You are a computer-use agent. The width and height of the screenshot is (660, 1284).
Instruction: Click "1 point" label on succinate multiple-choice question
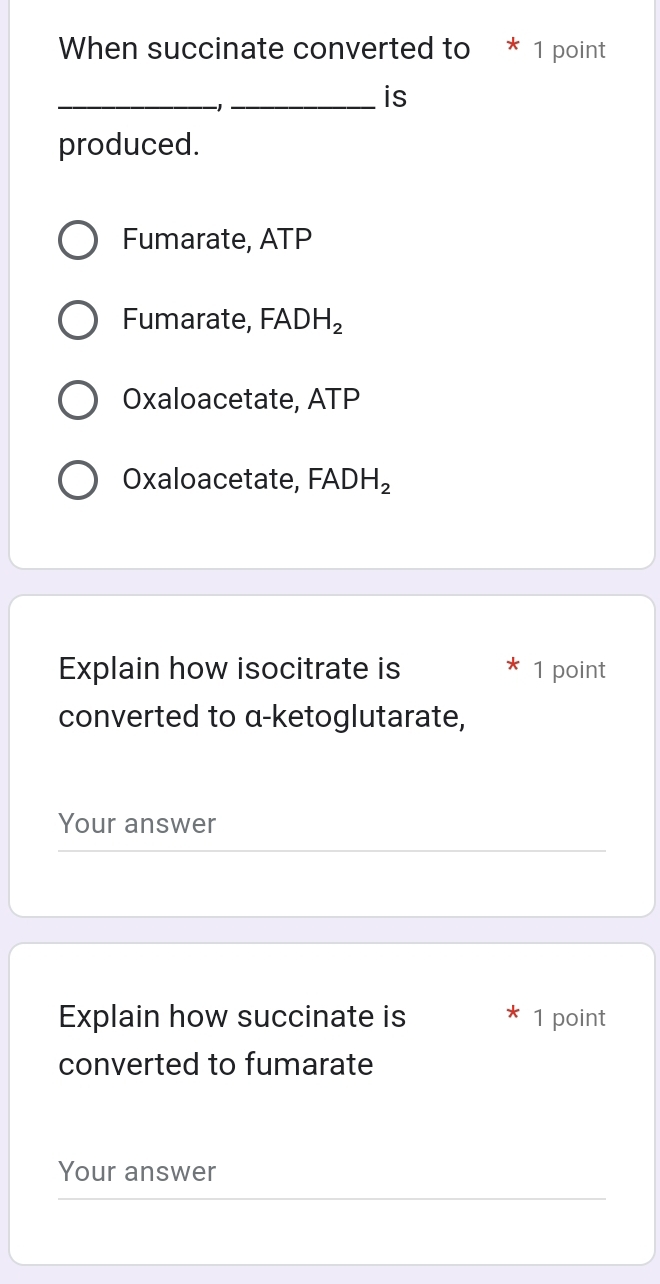tap(569, 51)
